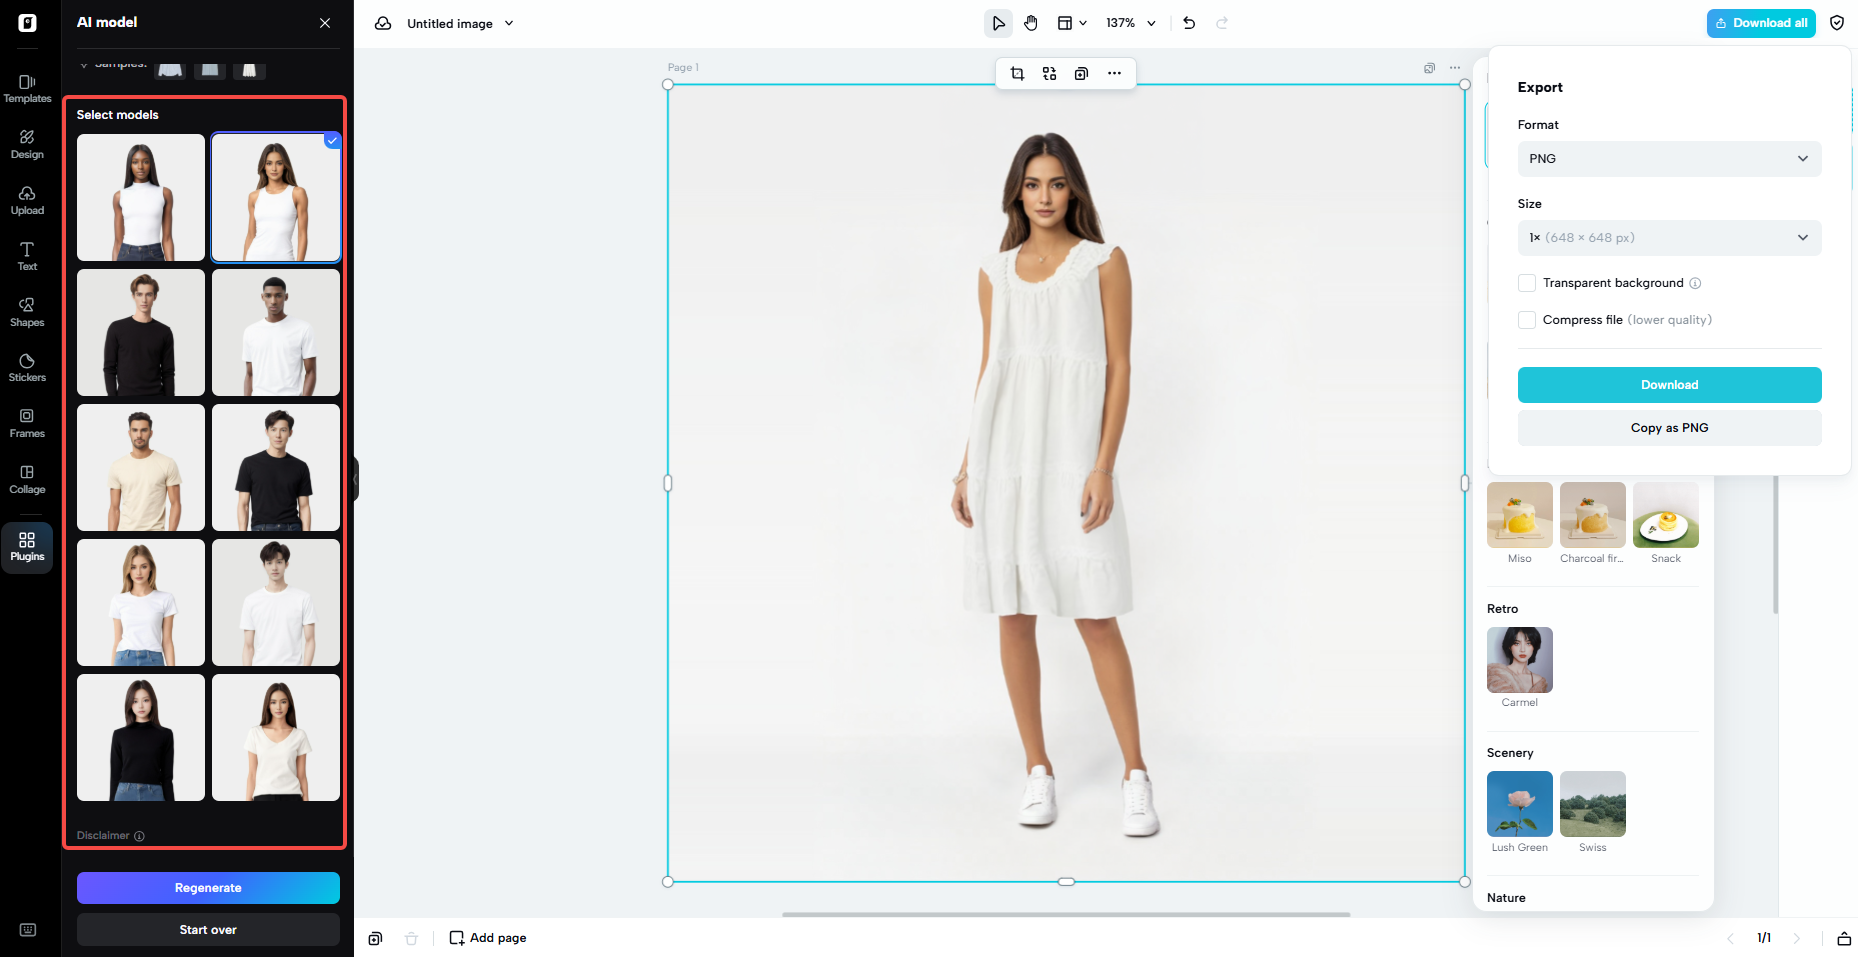Open the export Size dropdown
Screen dimensions: 1858x957
pos(1668,238)
